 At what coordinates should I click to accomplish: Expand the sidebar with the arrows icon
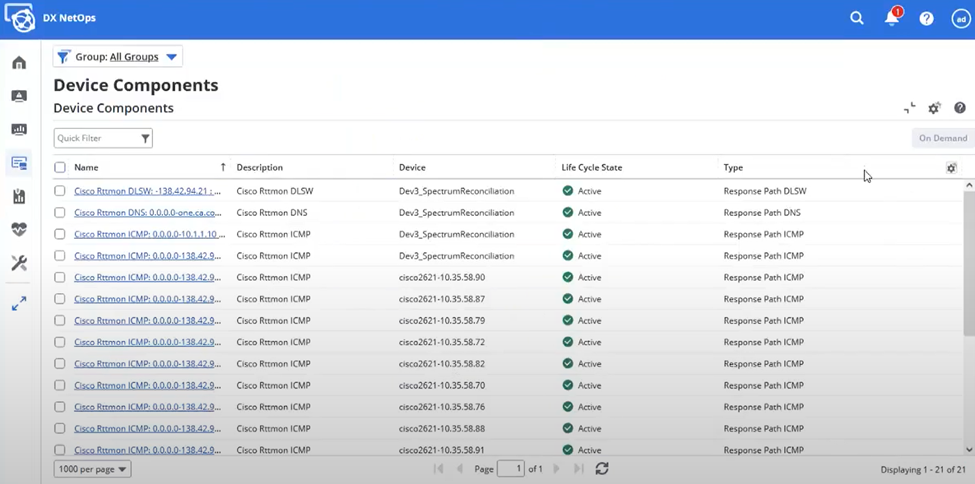(x=19, y=304)
